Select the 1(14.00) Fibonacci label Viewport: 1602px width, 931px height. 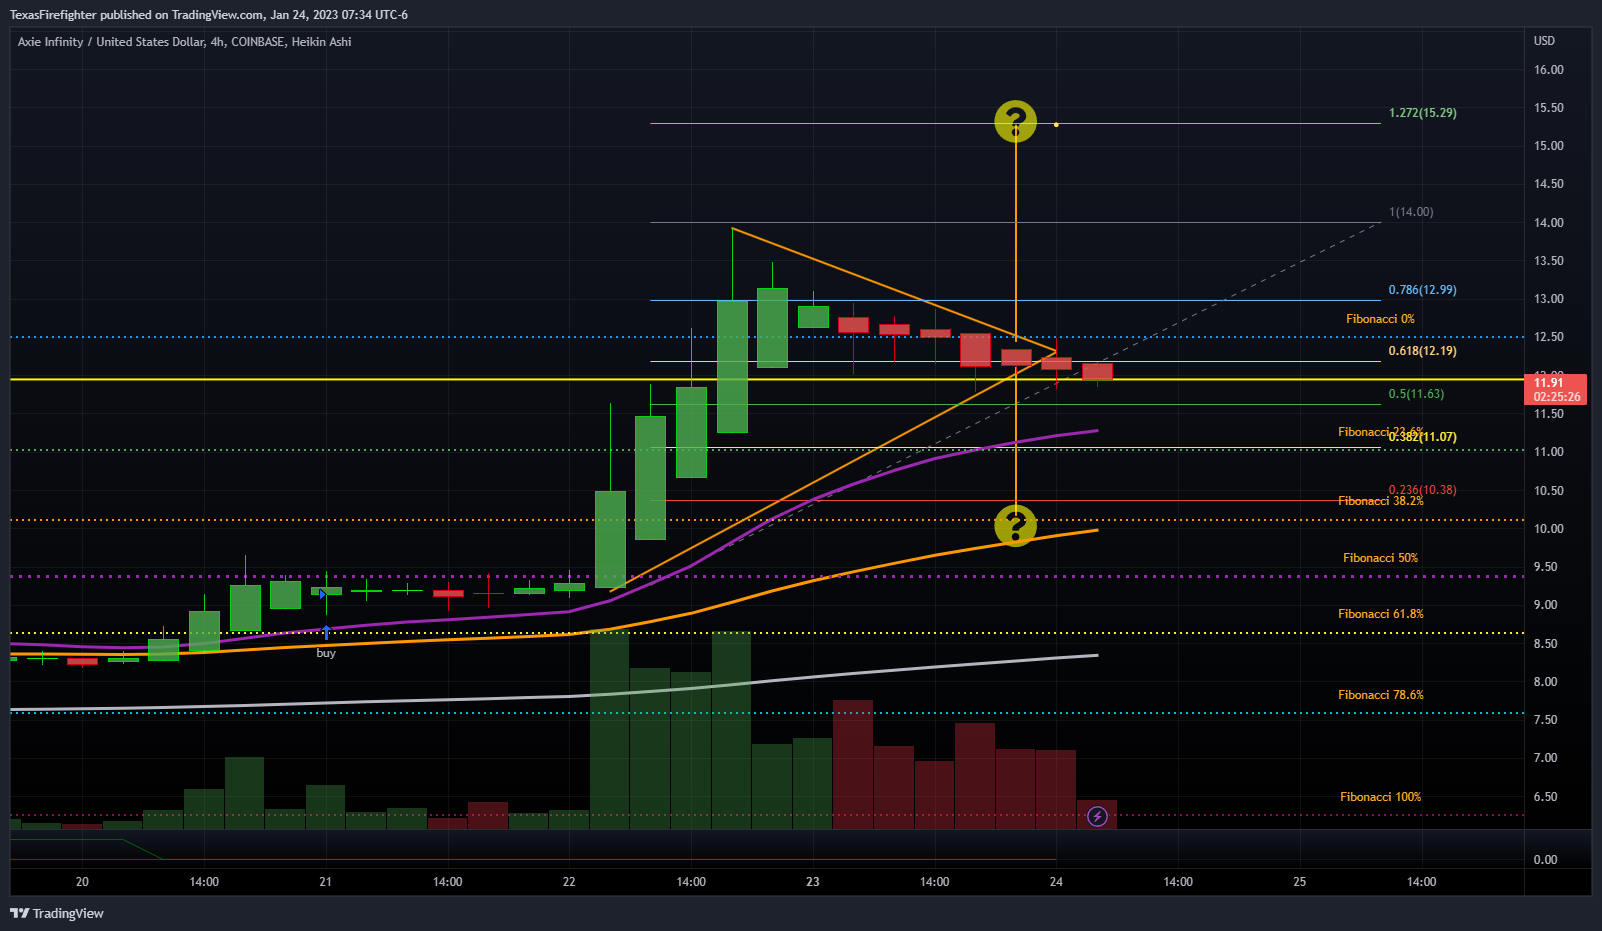(x=1411, y=212)
